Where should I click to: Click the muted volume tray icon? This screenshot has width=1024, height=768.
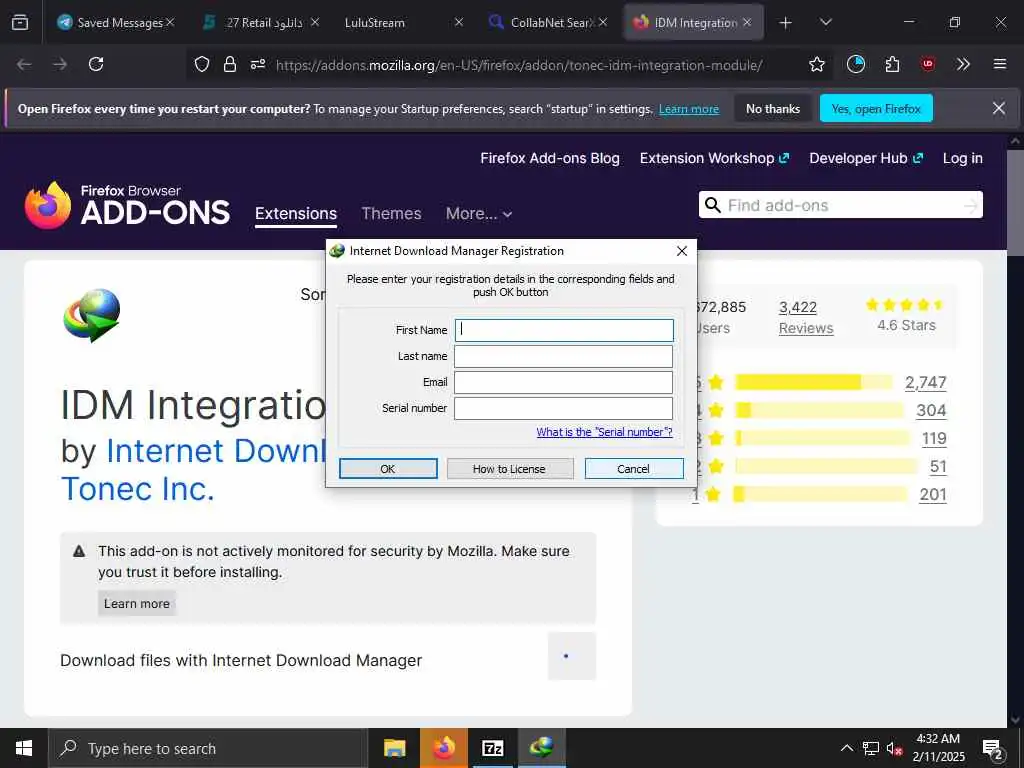(x=894, y=749)
